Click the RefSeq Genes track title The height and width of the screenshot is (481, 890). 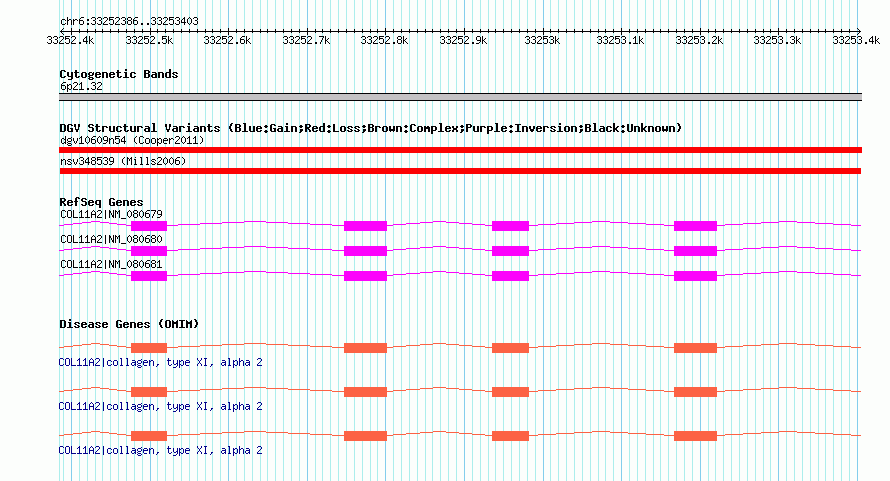[101, 202]
